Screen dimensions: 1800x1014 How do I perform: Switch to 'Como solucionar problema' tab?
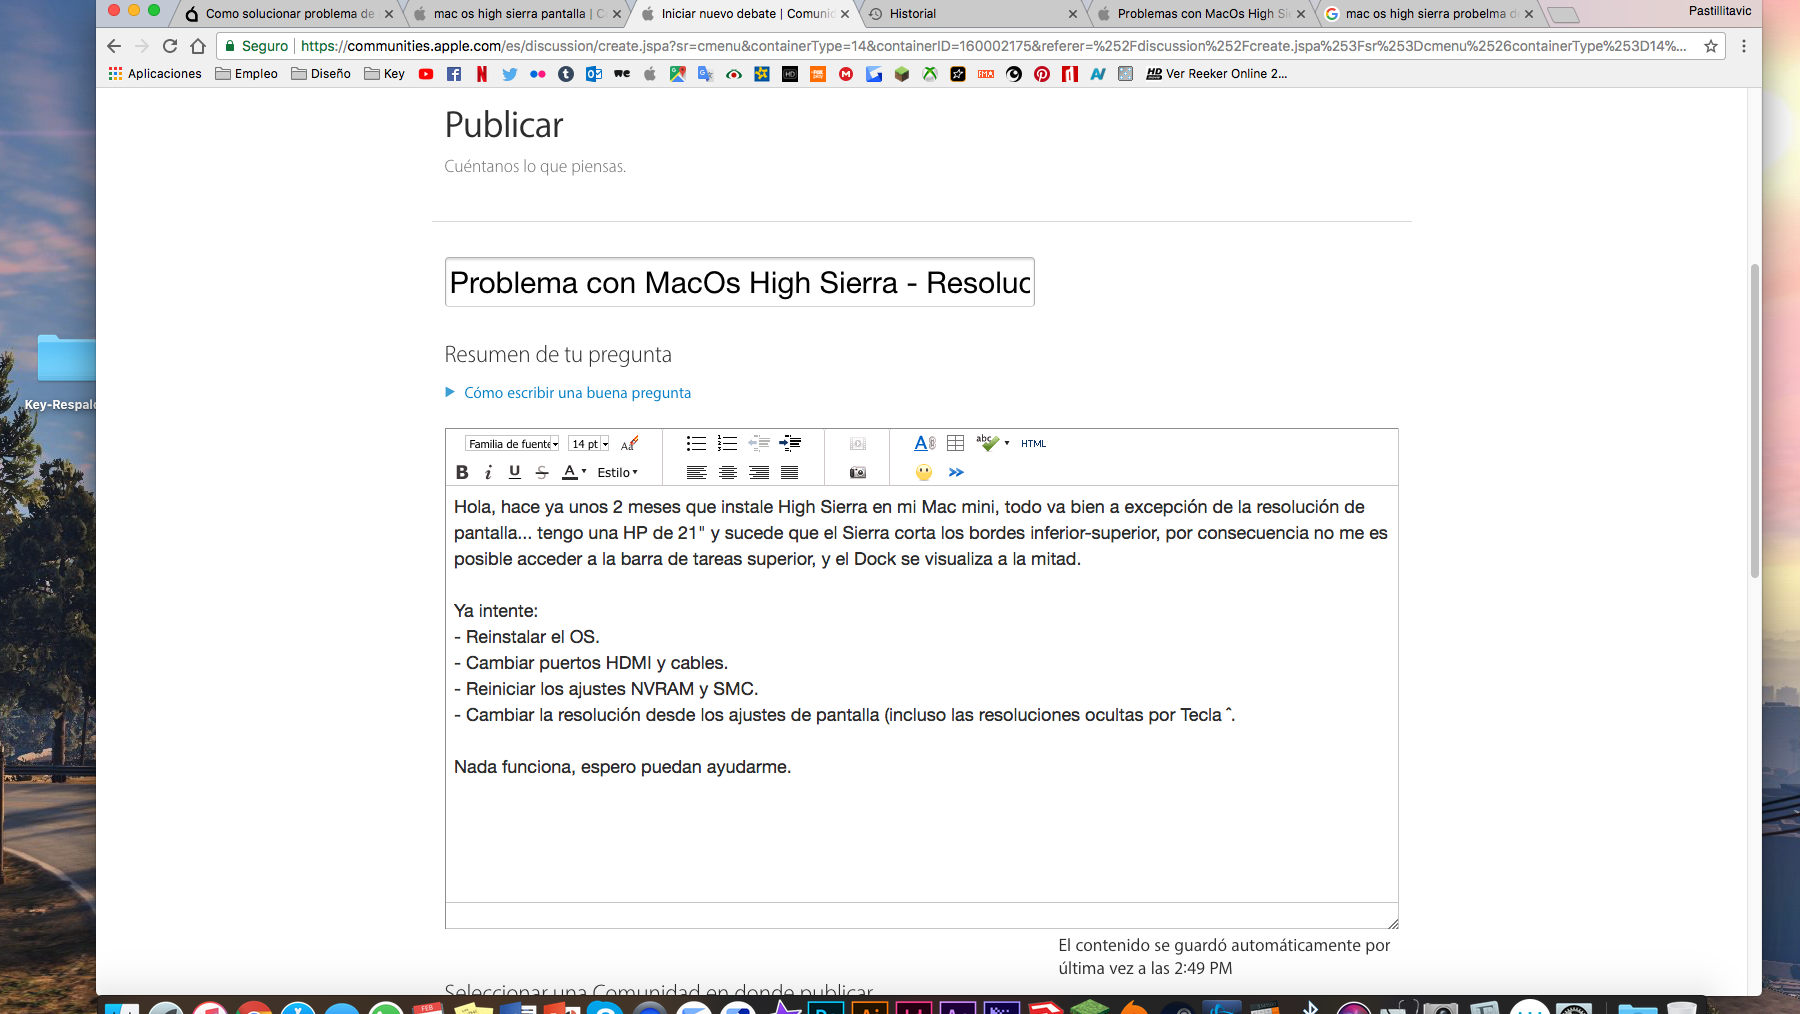tap(290, 14)
